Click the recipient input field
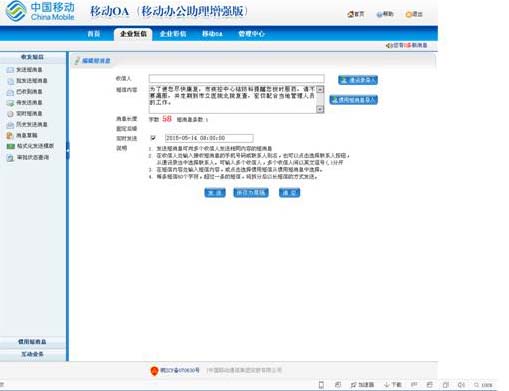The width and height of the screenshot is (509, 391). coord(237,79)
